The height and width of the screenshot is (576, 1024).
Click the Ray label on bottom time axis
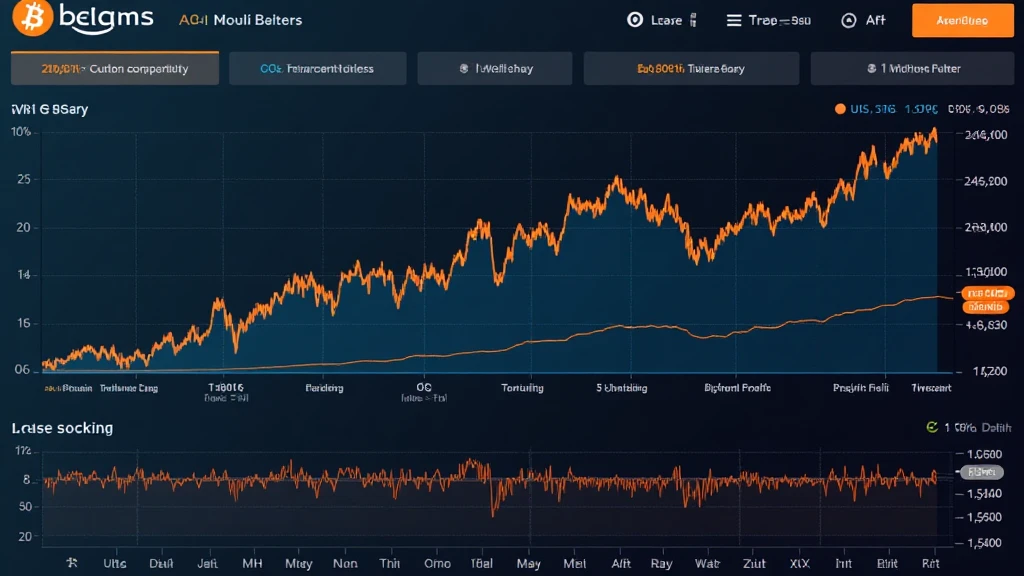[661, 564]
